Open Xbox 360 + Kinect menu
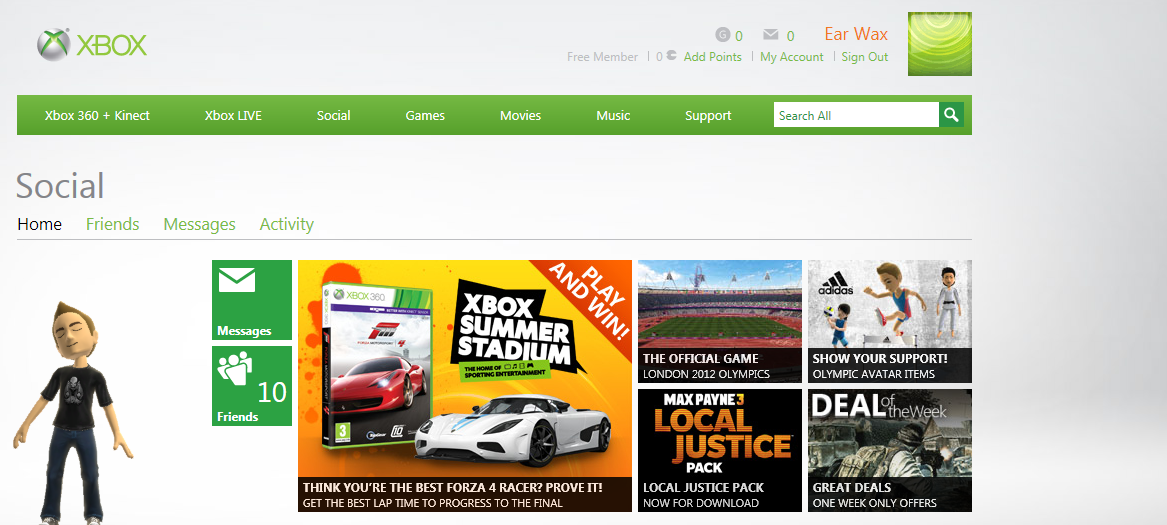This screenshot has width=1167, height=525. click(97, 115)
